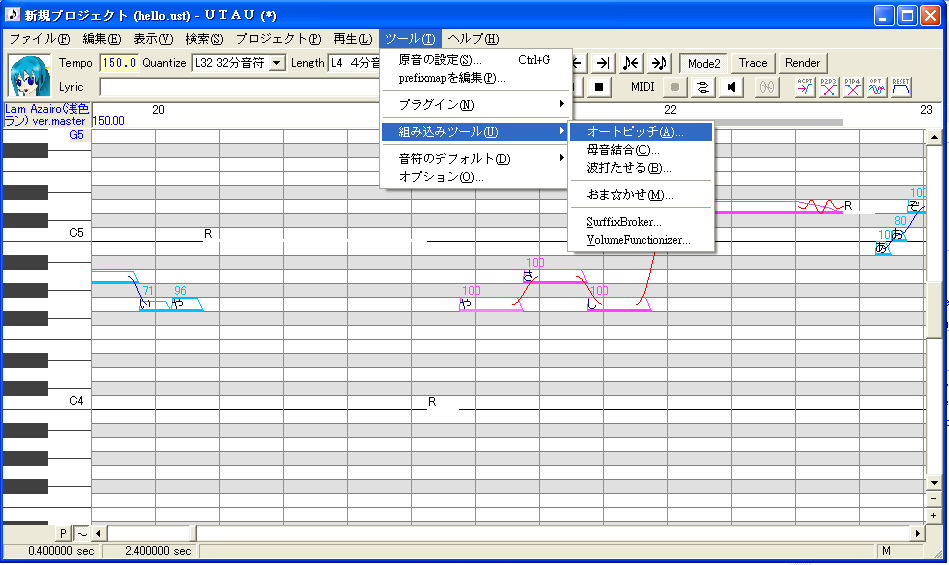Viewport: 949px width, 565px height.
Task: Click the move-to-end arrow icon
Action: coord(602,63)
